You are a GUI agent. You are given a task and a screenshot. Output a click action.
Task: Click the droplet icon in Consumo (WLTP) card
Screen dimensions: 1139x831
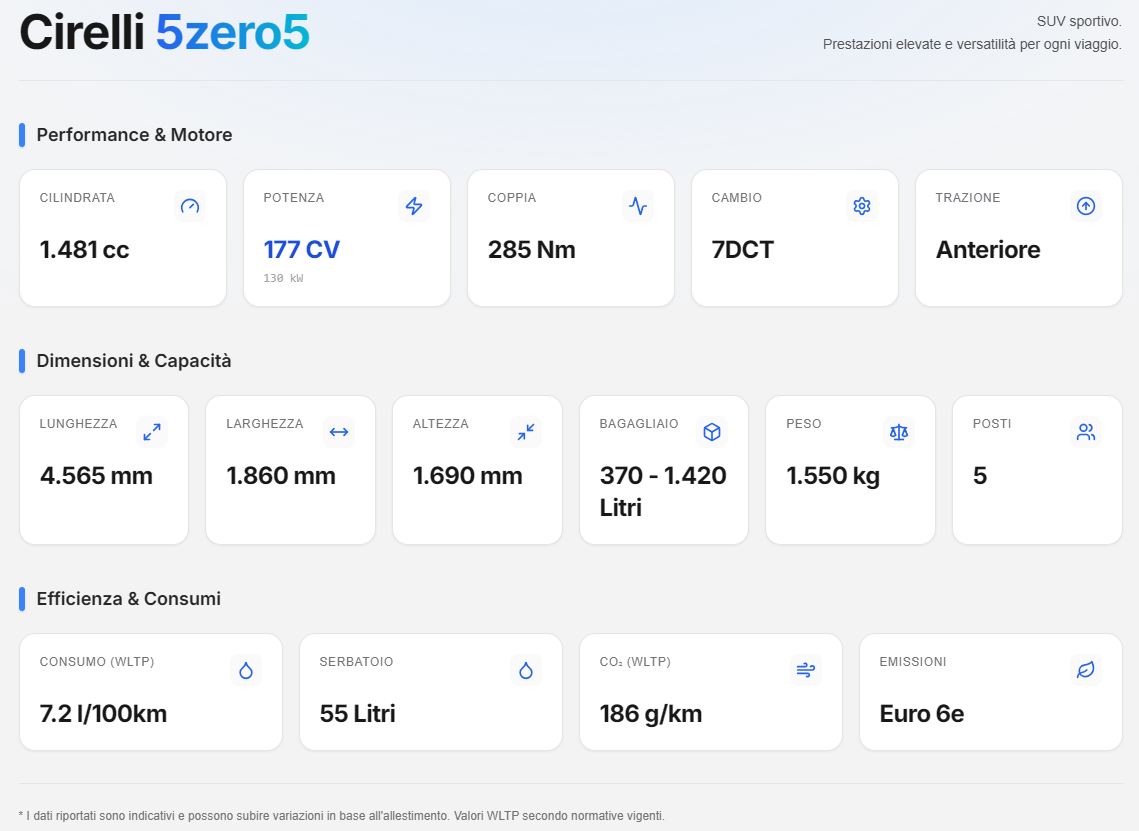pyautogui.click(x=246, y=670)
